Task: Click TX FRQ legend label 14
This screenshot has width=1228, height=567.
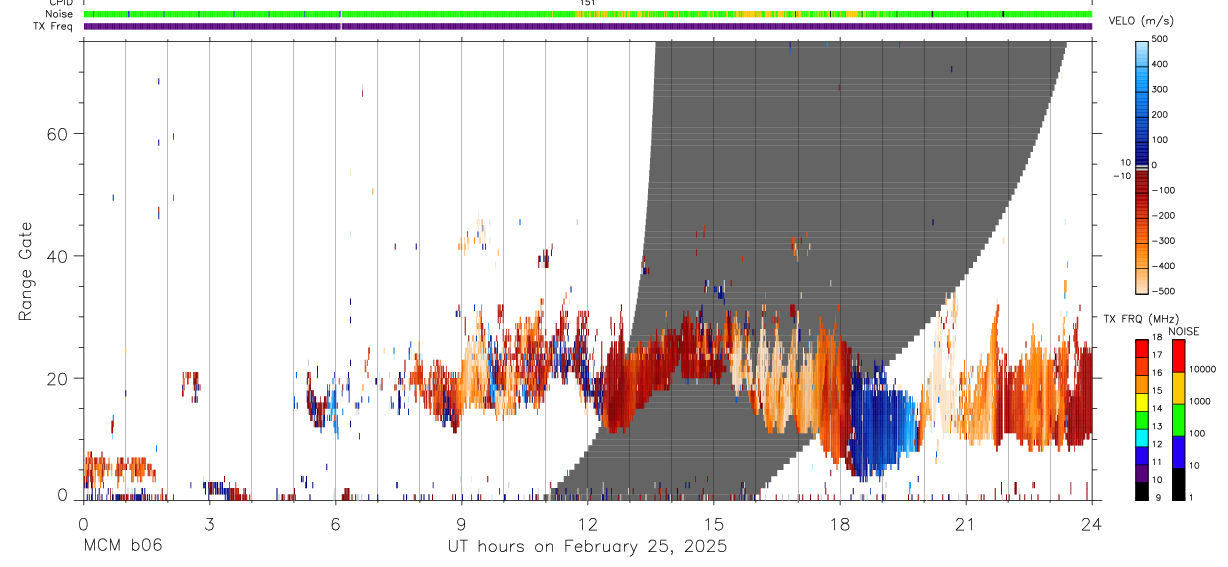Action: pyautogui.click(x=1157, y=408)
